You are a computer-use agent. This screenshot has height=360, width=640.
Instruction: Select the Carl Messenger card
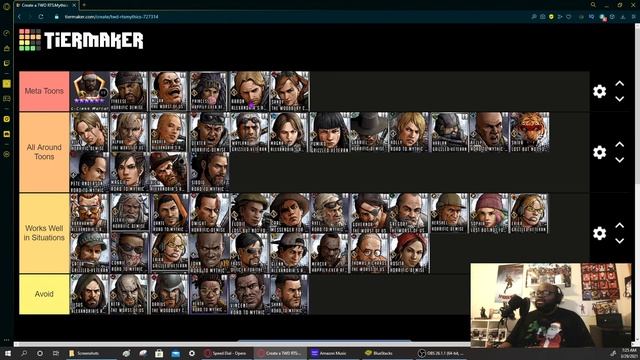click(x=289, y=213)
